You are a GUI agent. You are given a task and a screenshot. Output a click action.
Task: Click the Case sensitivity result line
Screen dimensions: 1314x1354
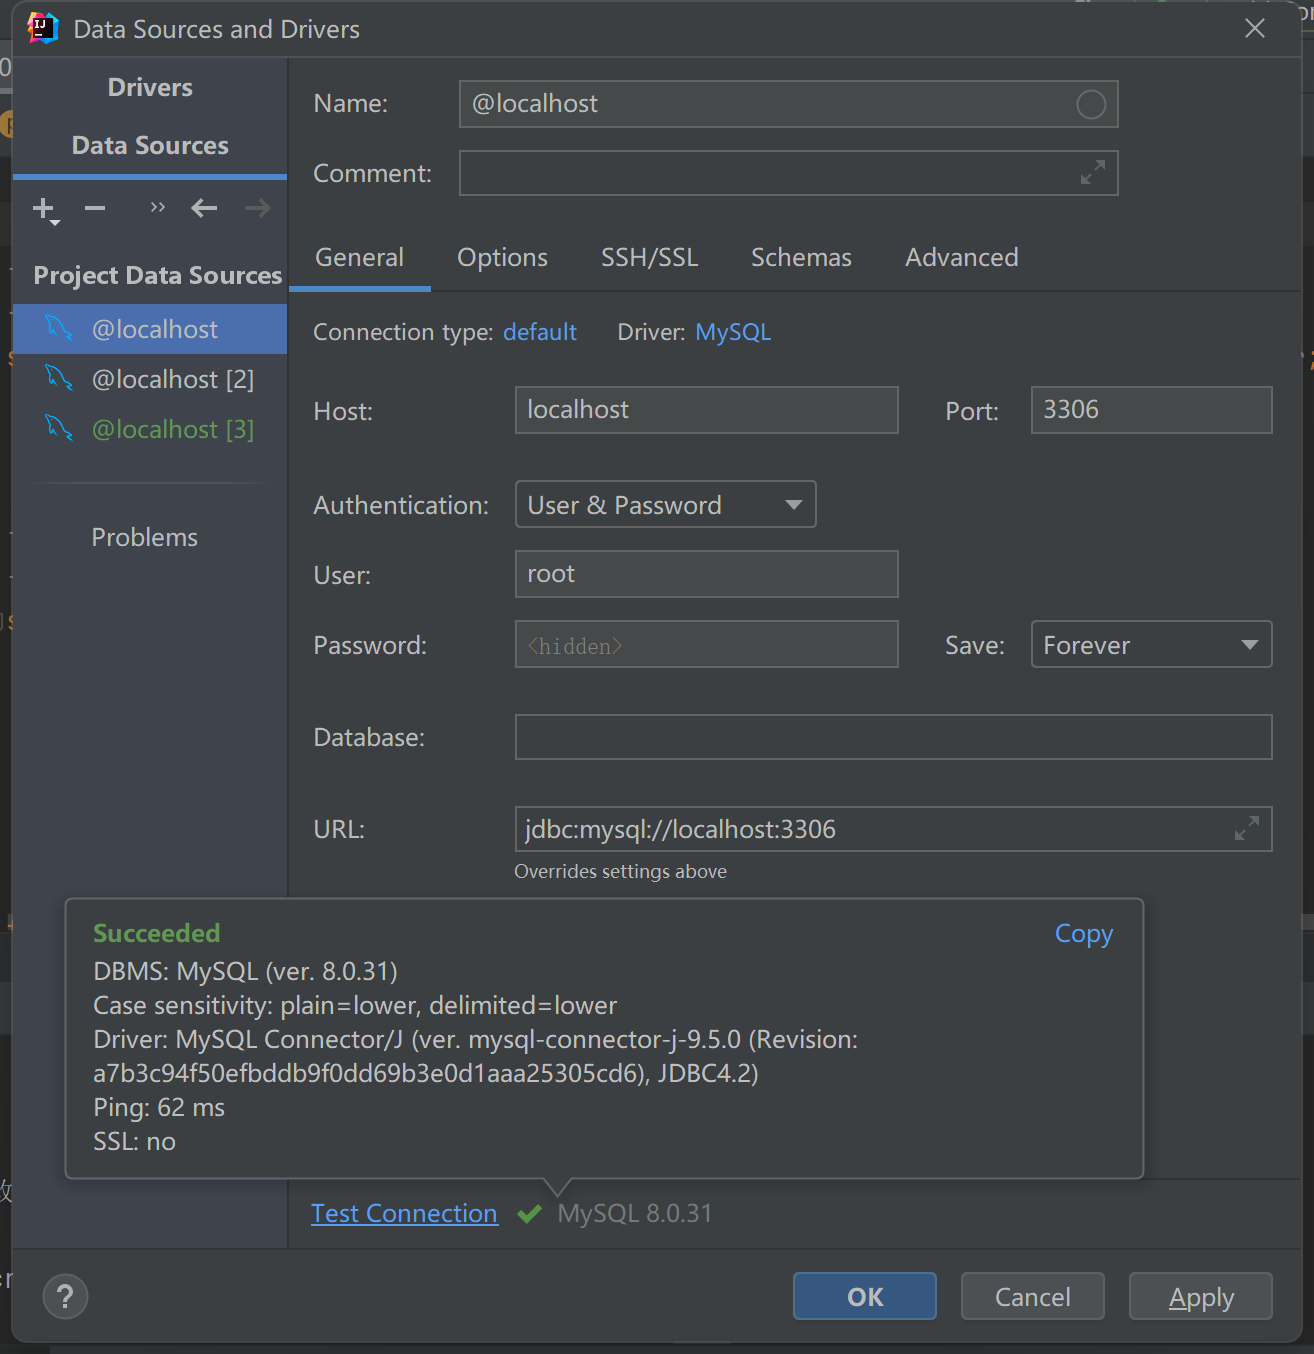click(355, 1005)
